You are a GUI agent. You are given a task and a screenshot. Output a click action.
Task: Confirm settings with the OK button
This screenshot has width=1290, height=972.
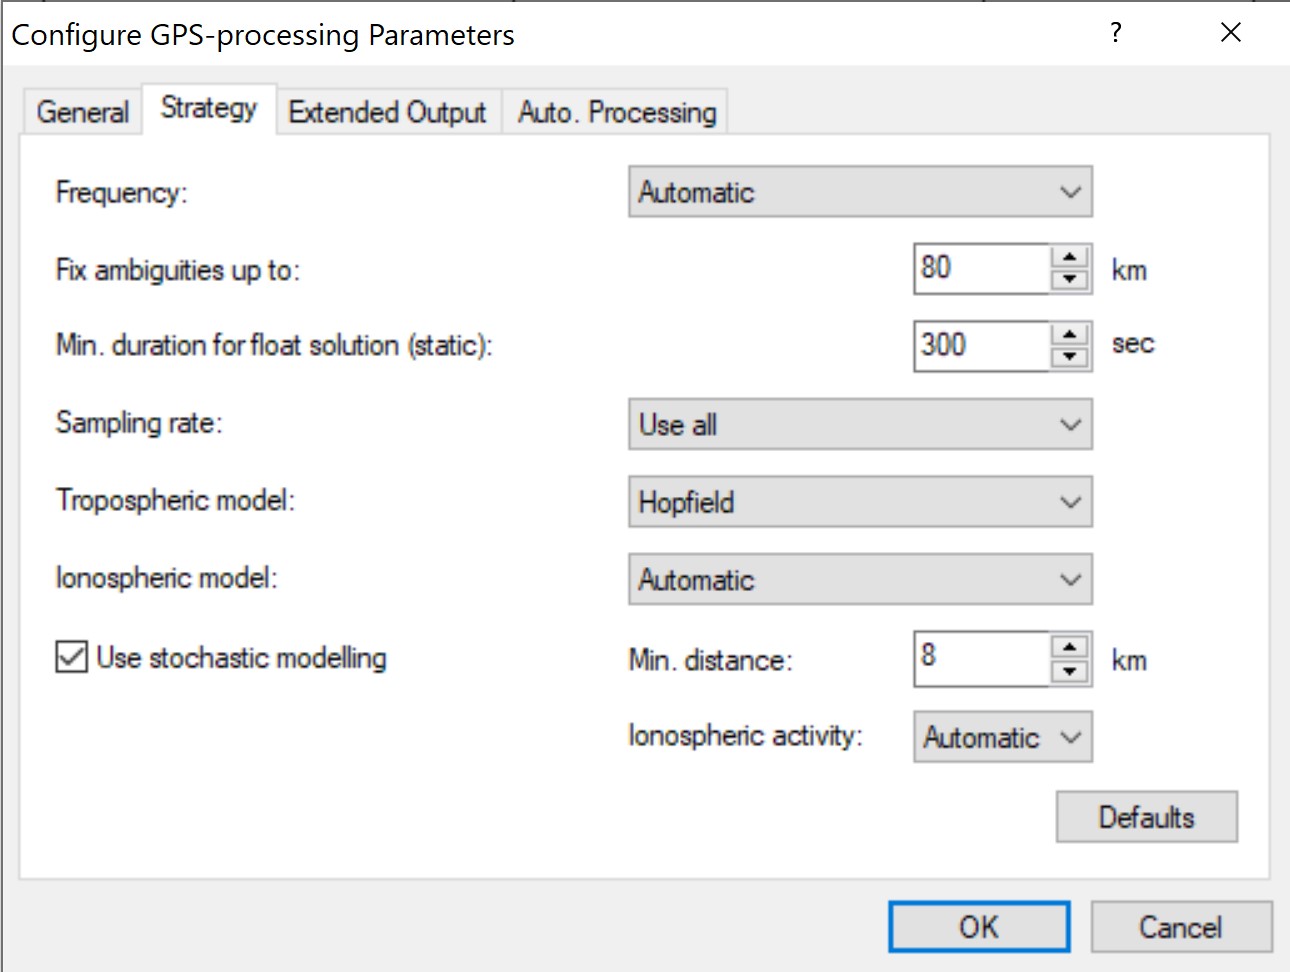[979, 927]
